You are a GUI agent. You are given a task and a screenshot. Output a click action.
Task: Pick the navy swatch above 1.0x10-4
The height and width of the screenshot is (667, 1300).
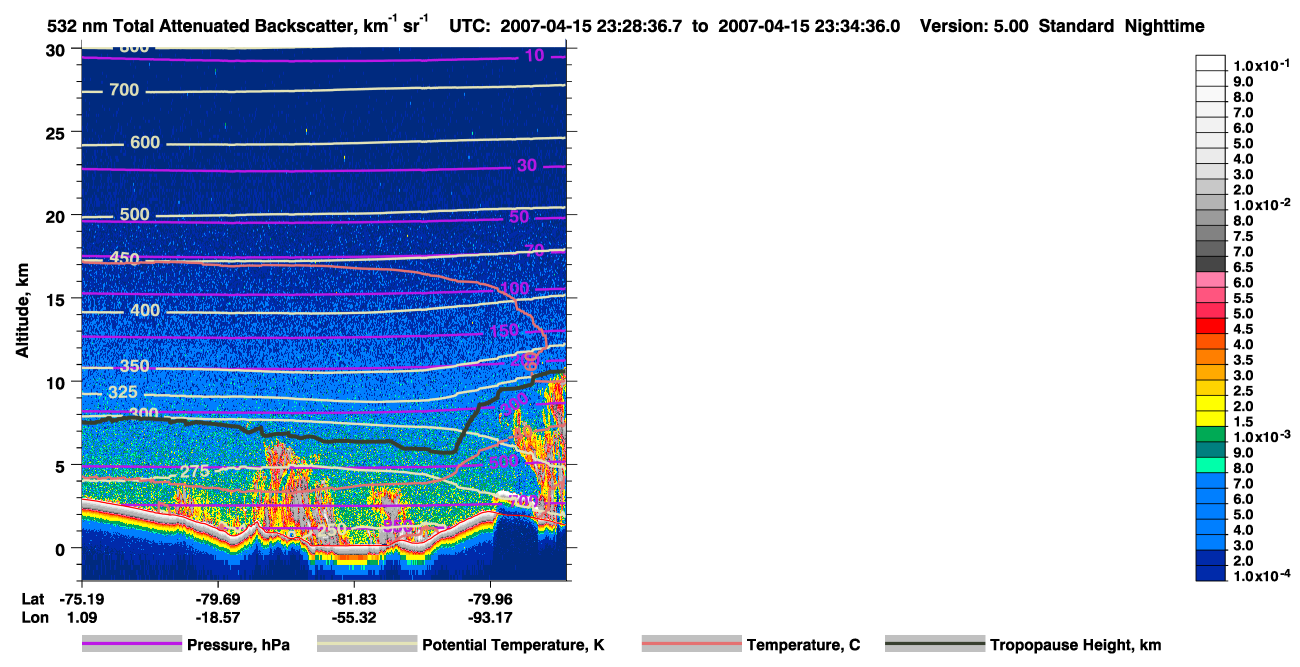pos(1210,573)
